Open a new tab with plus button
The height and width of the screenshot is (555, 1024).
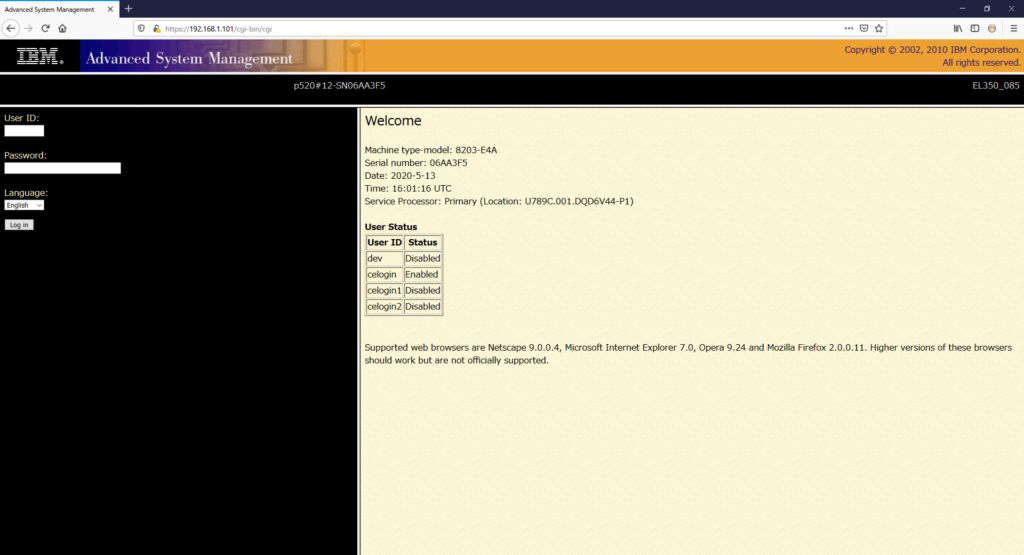(x=129, y=8)
